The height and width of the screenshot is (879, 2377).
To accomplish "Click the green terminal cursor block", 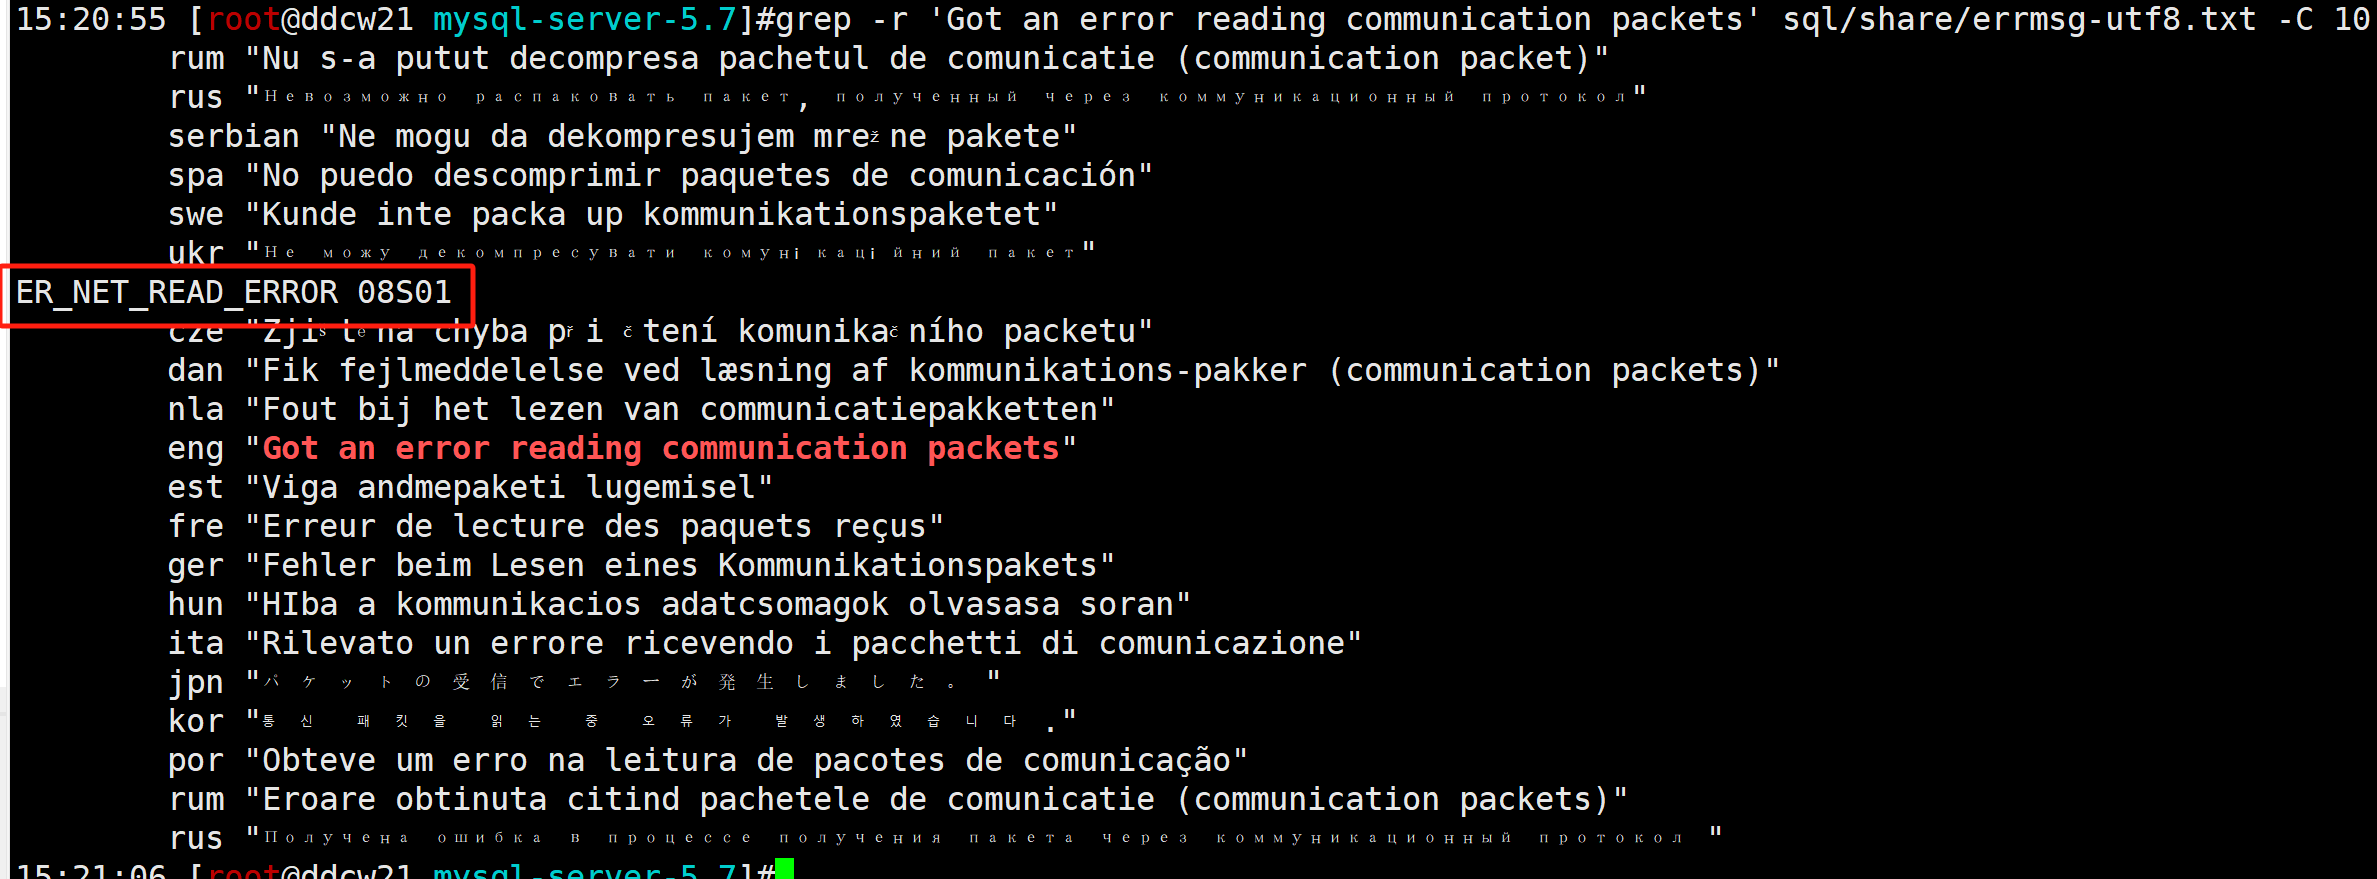I will (x=784, y=869).
